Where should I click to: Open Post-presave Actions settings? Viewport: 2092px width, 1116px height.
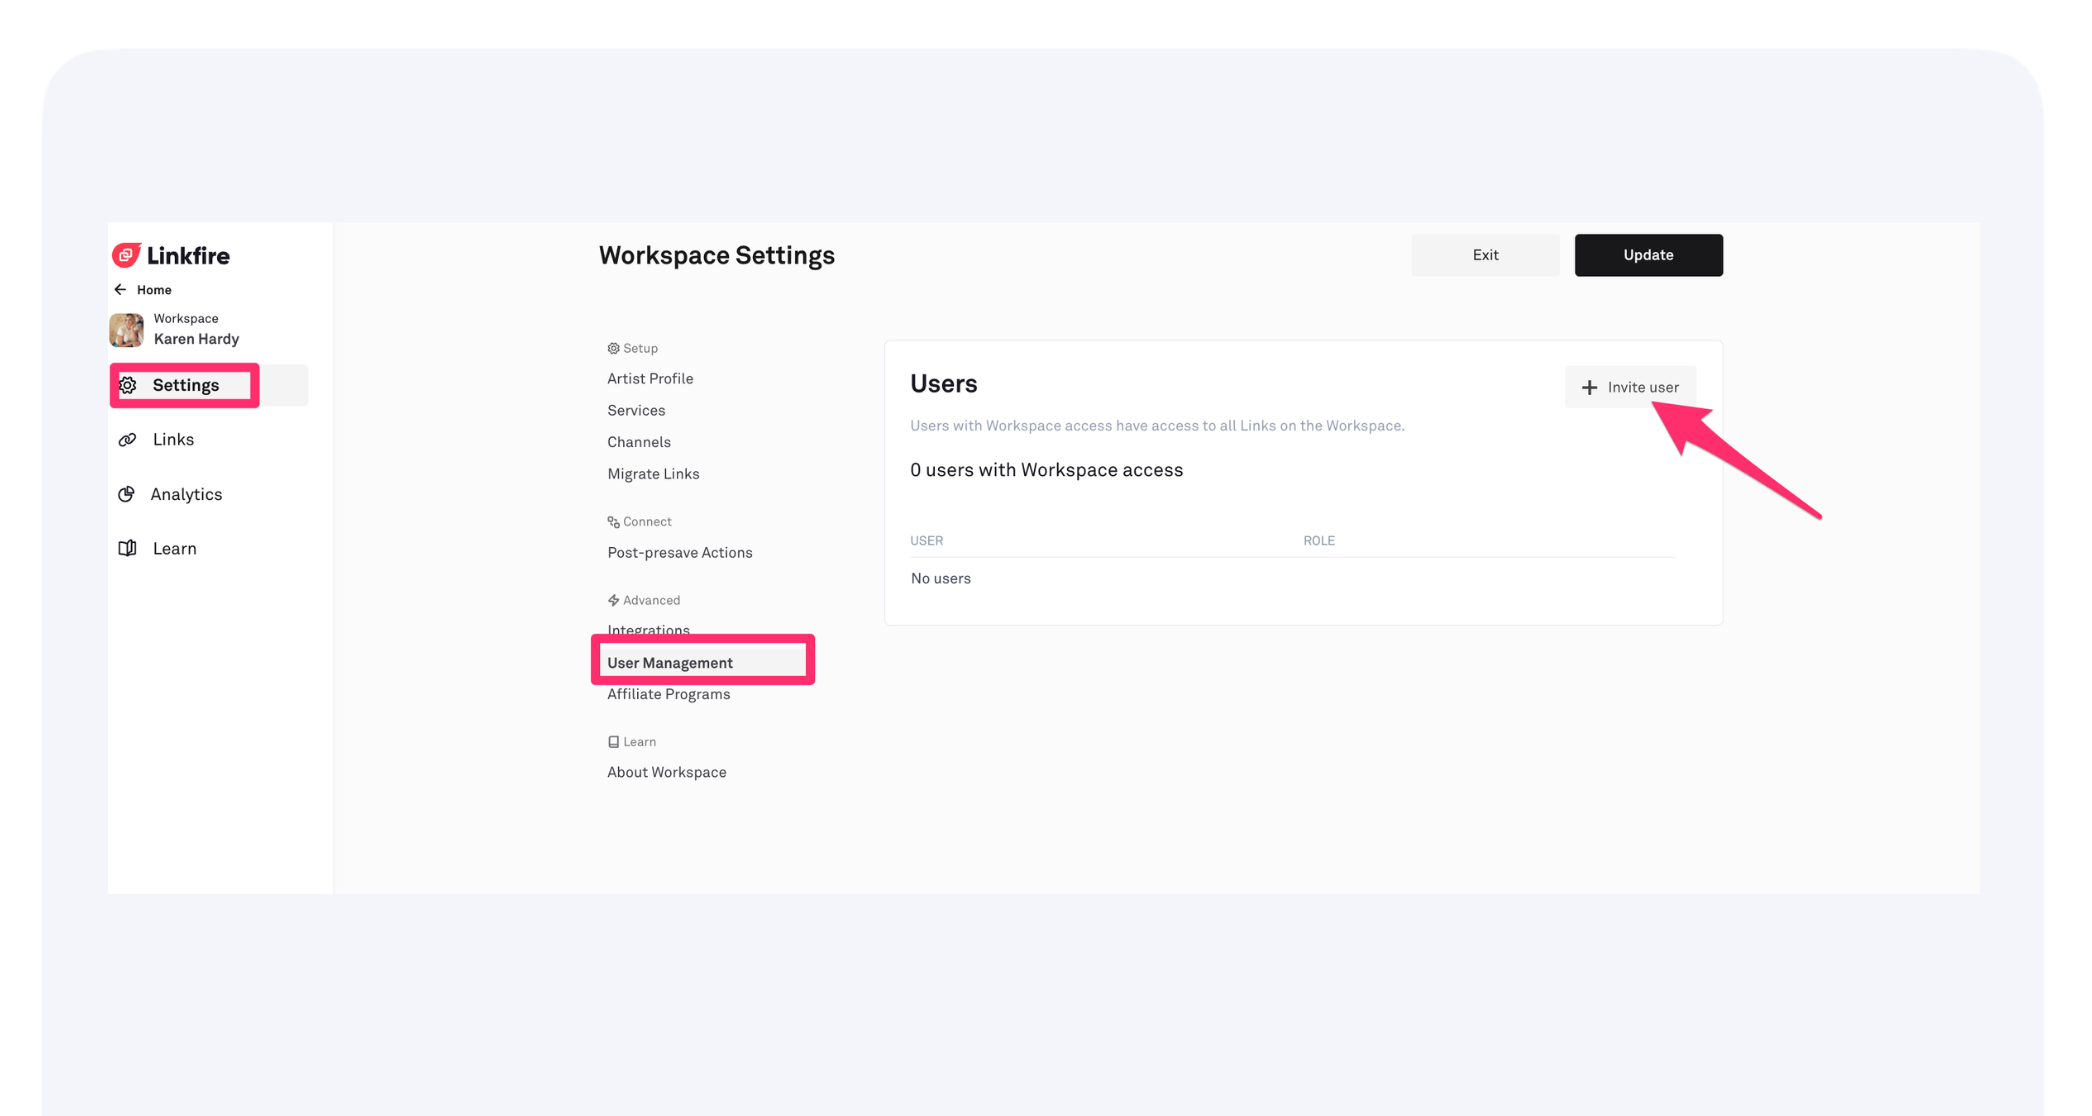click(679, 552)
